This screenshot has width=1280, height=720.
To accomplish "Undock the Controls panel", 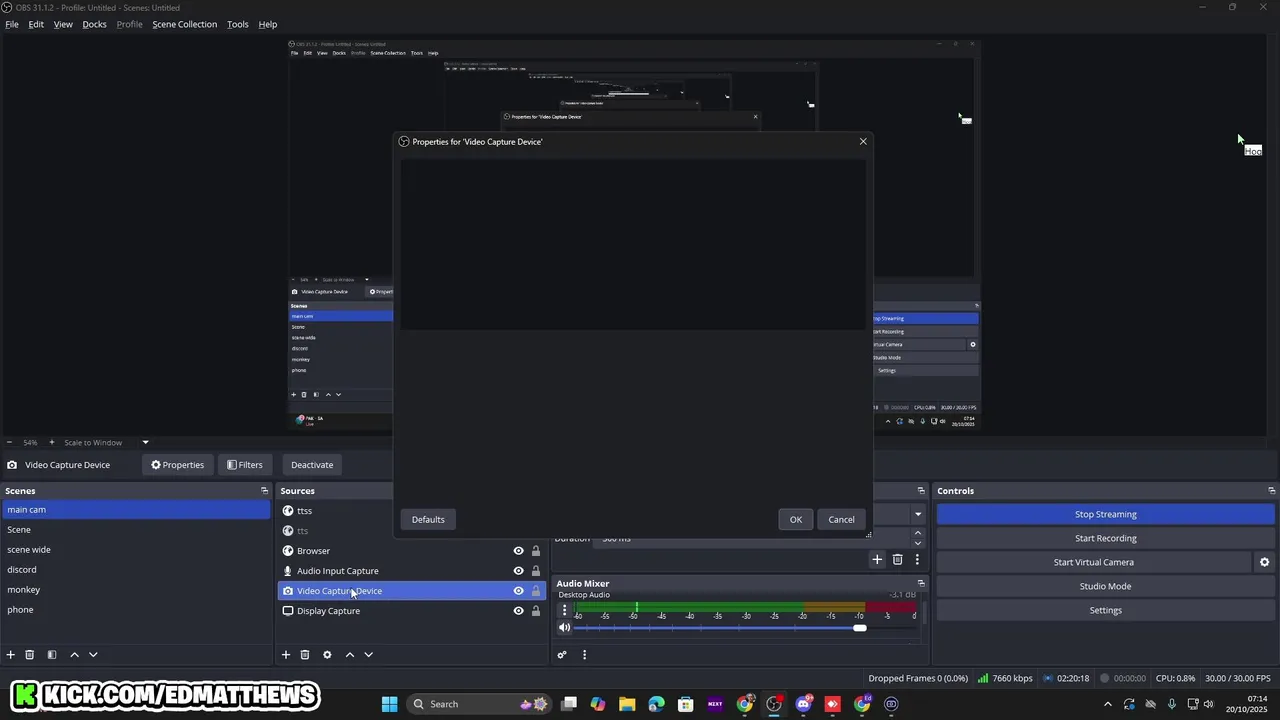I will point(1271,491).
